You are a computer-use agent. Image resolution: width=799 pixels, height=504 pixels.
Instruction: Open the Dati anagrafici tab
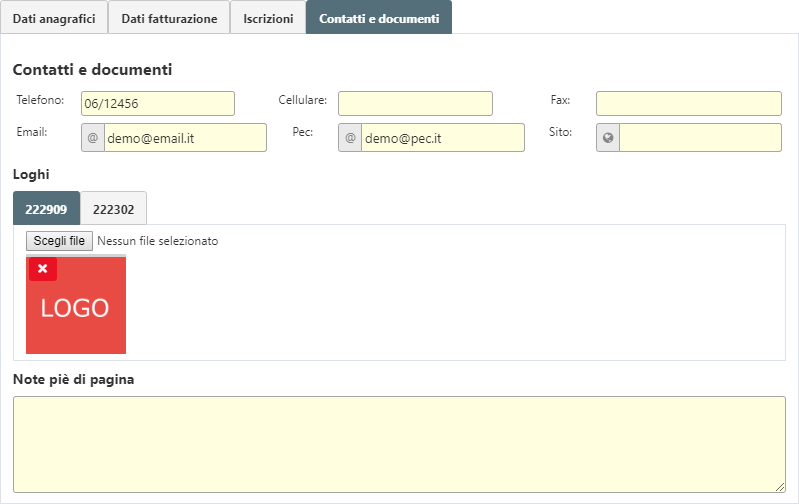click(54, 18)
